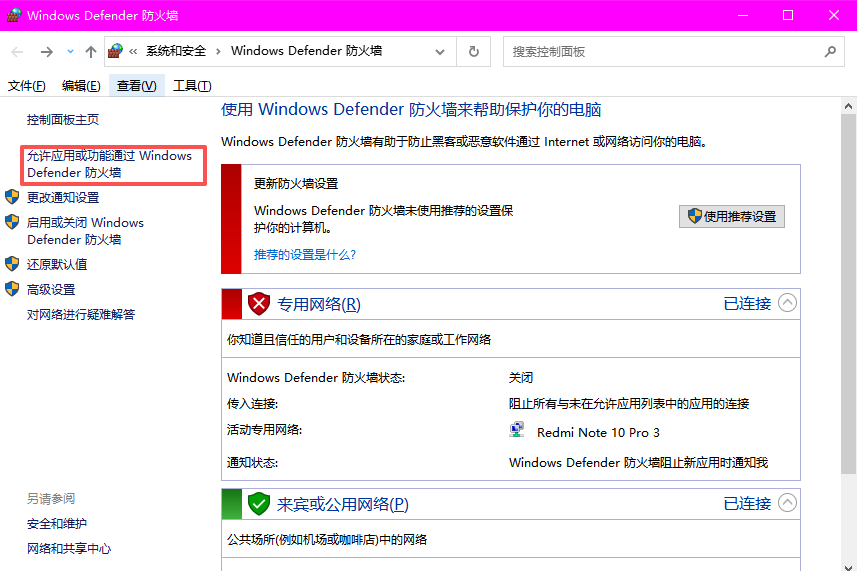Click 系统和安全 breadcrumb
The height and width of the screenshot is (571, 857).
tap(176, 51)
